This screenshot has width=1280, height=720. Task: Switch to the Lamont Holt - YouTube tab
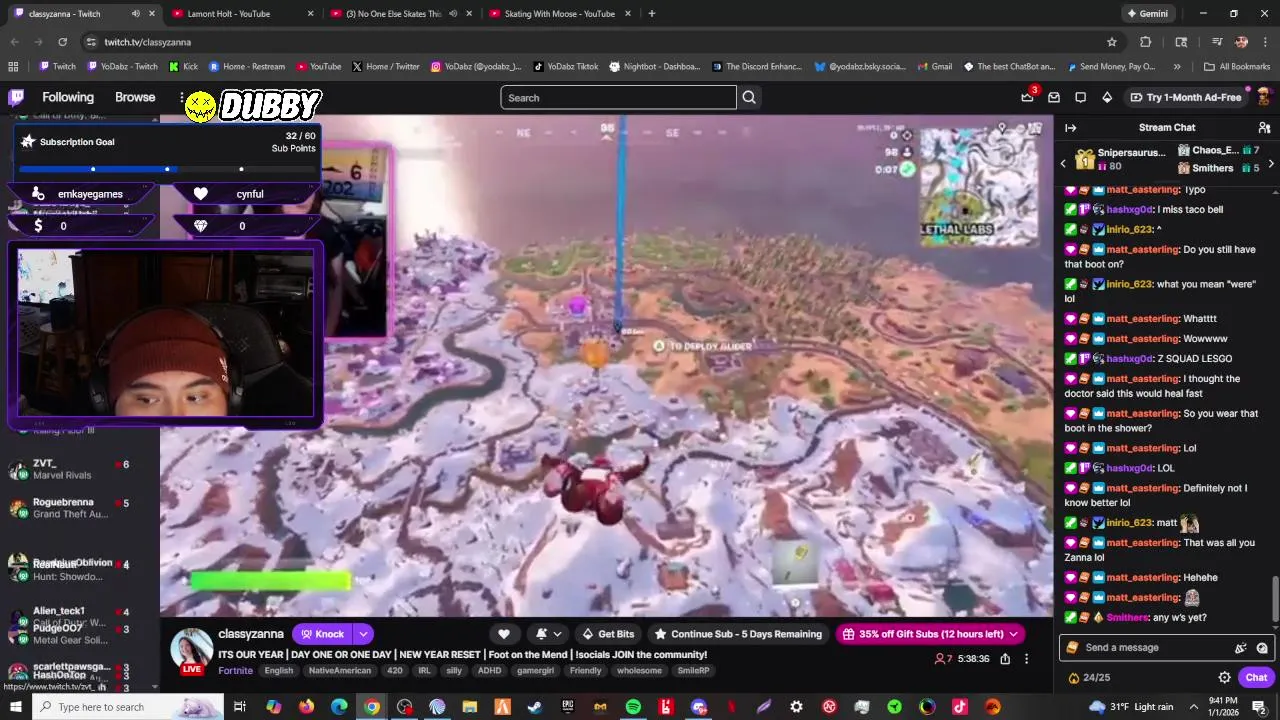tap(244, 14)
